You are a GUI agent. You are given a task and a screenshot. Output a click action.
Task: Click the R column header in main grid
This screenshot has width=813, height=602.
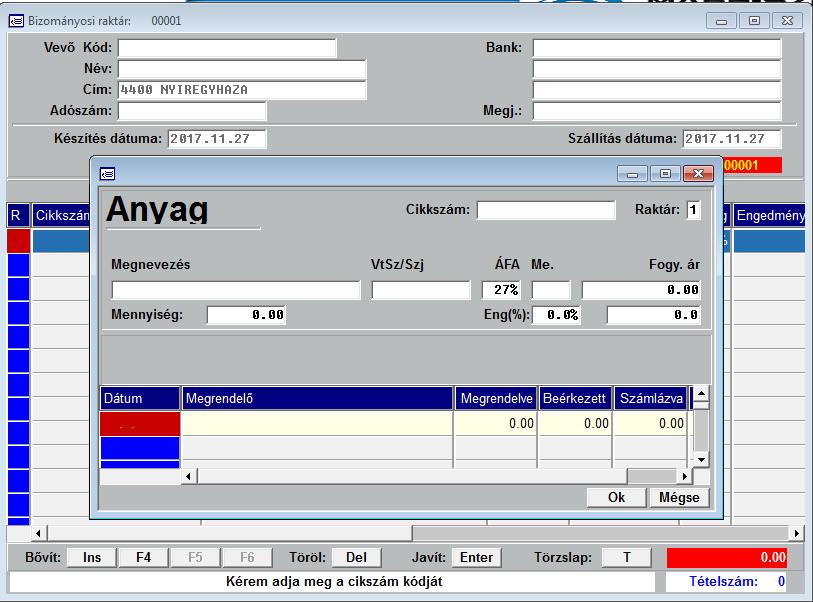pyautogui.click(x=18, y=216)
